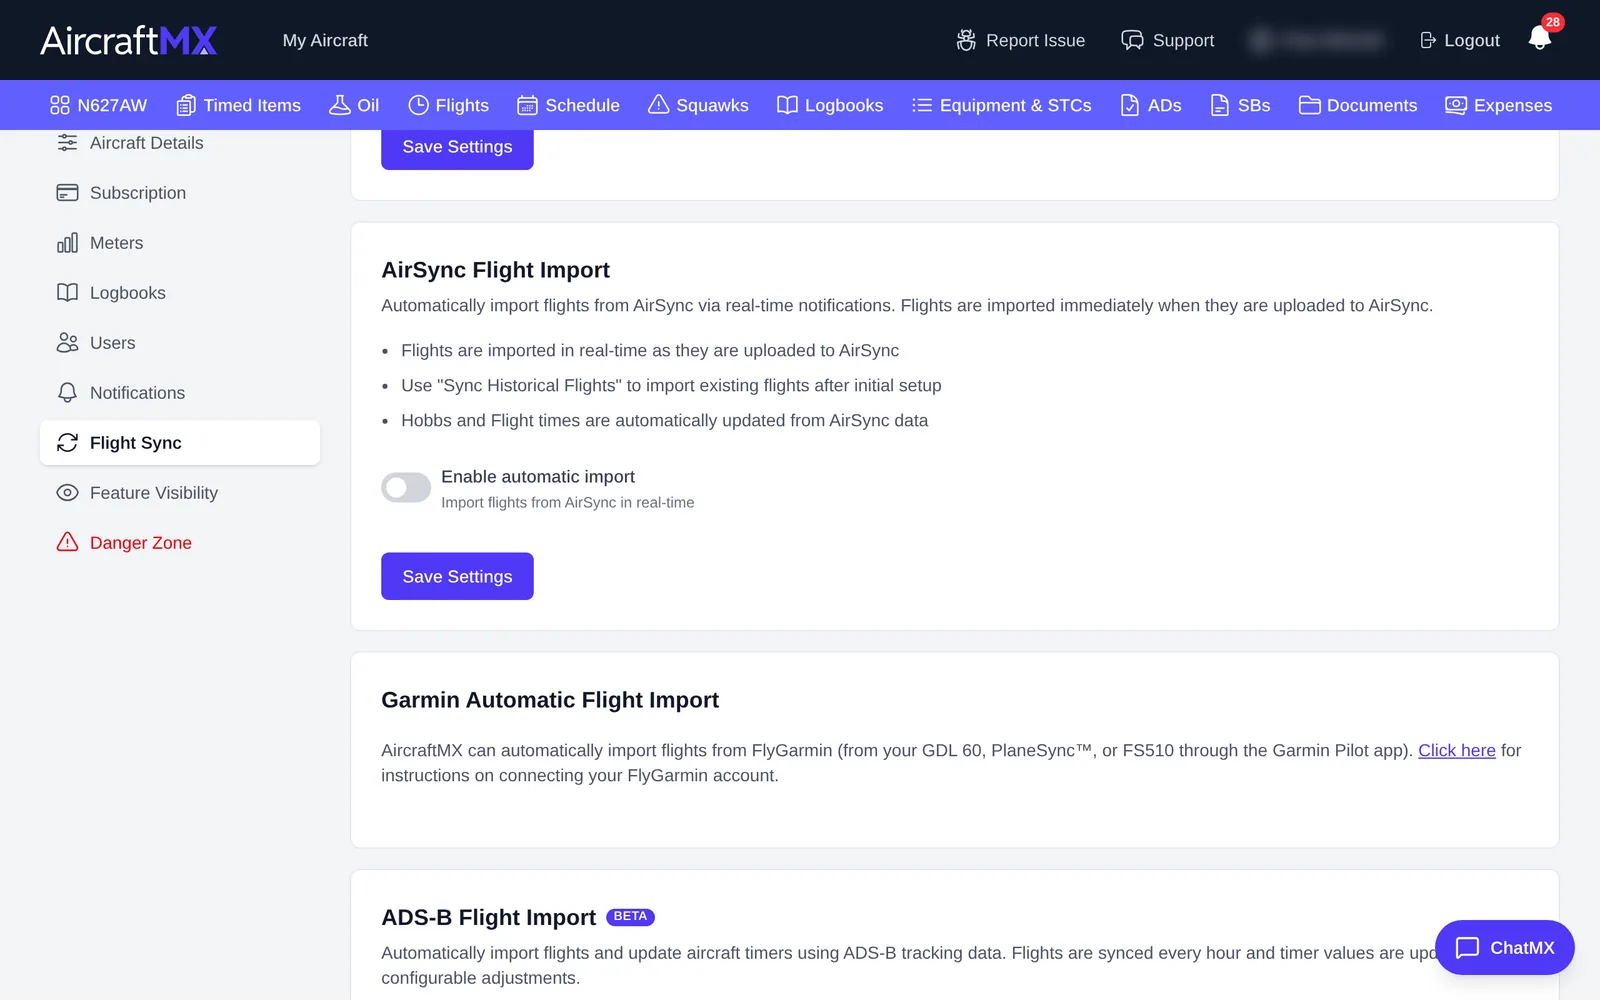Click the Logout text link

pos(1472,40)
